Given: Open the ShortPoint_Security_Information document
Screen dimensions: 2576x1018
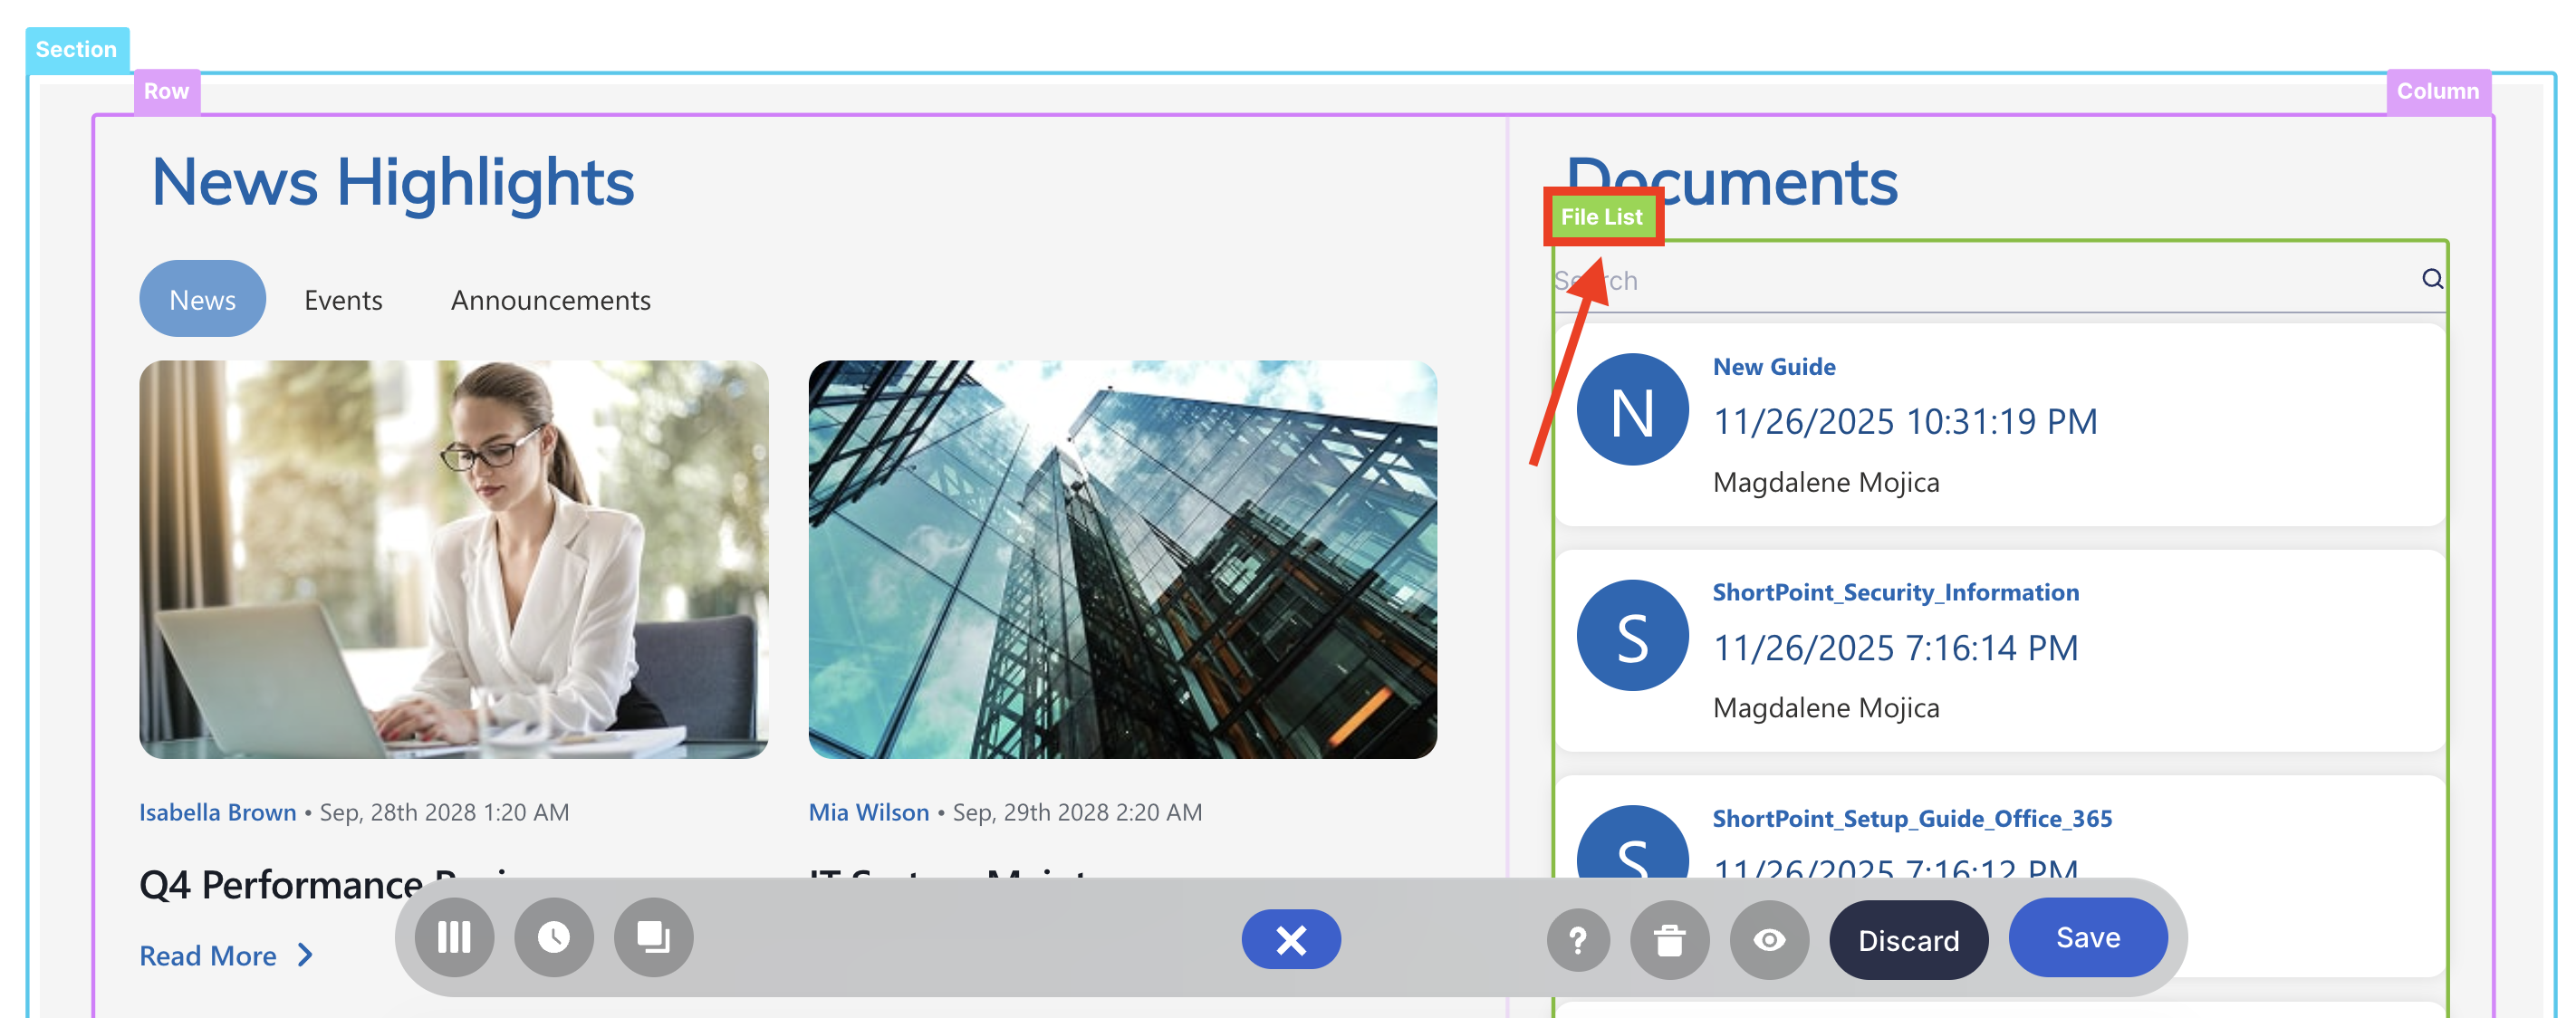Looking at the screenshot, I should pos(1896,592).
